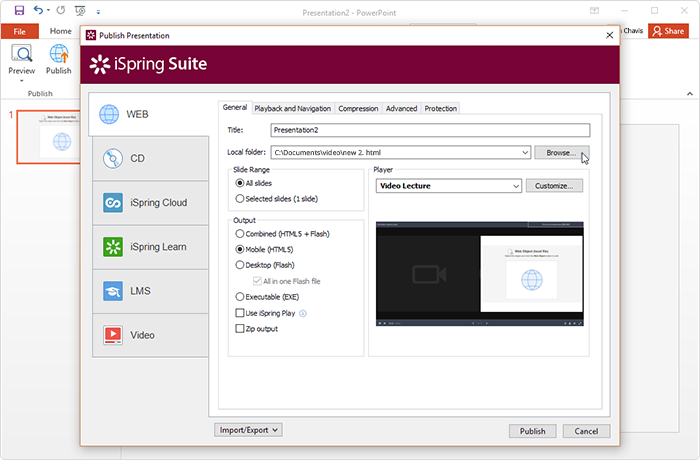This screenshot has height=460, width=700.
Task: Select the Video play icon
Action: point(112,335)
